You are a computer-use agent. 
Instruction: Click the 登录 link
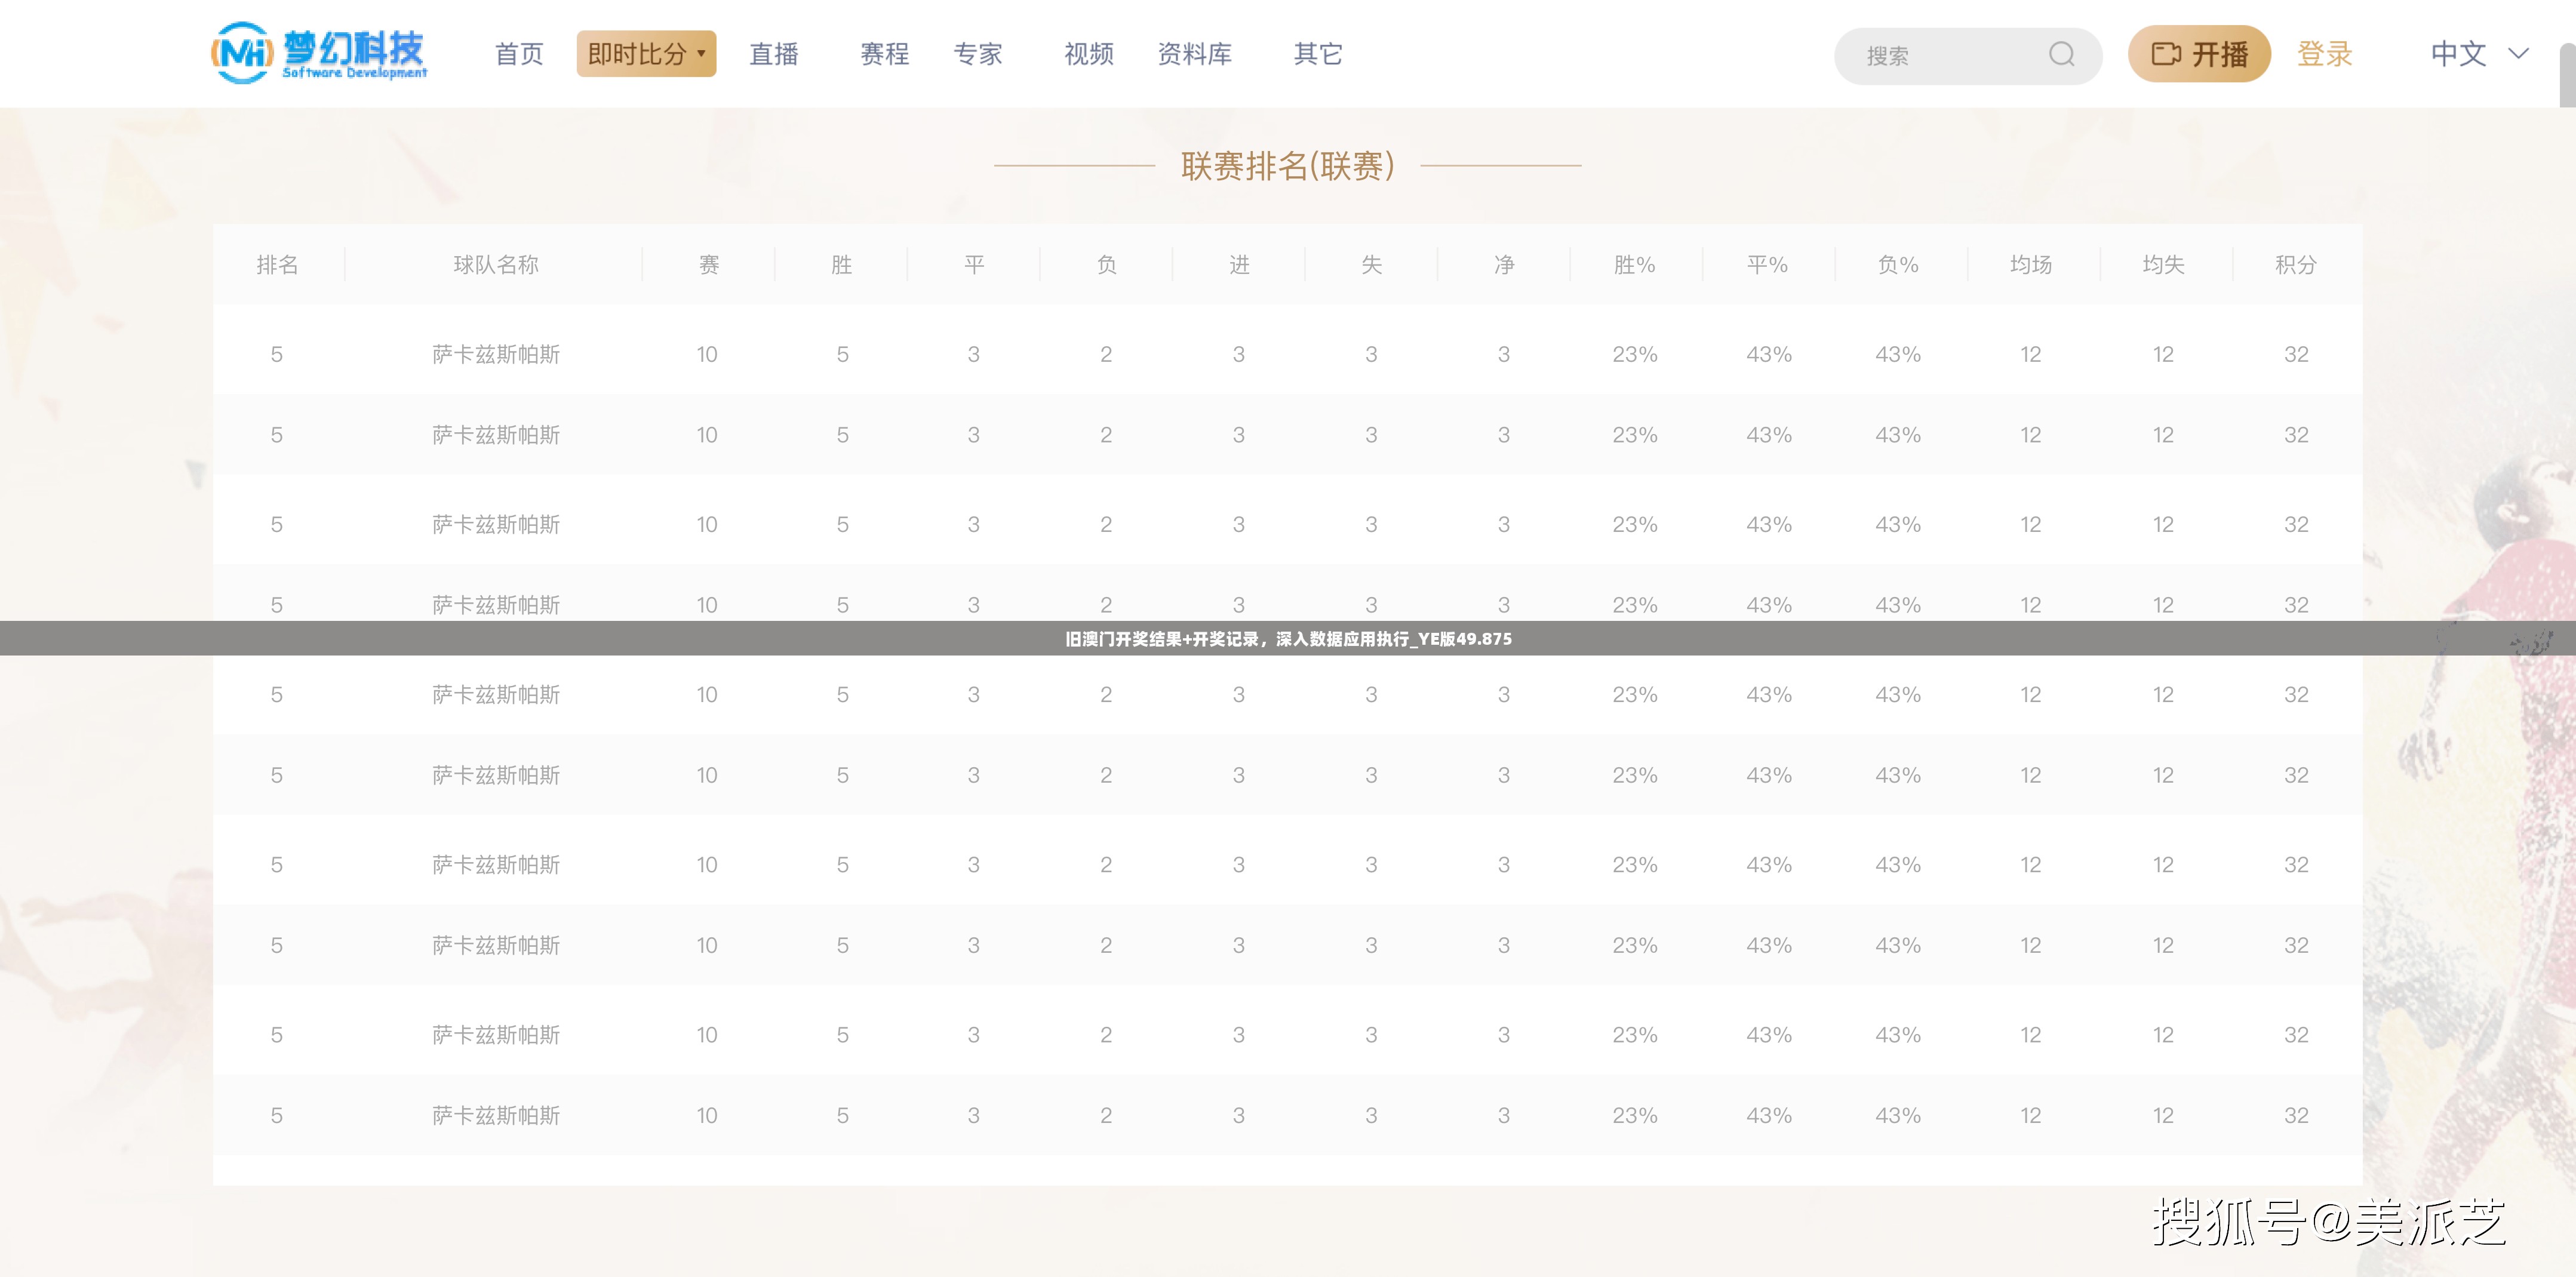(2324, 54)
